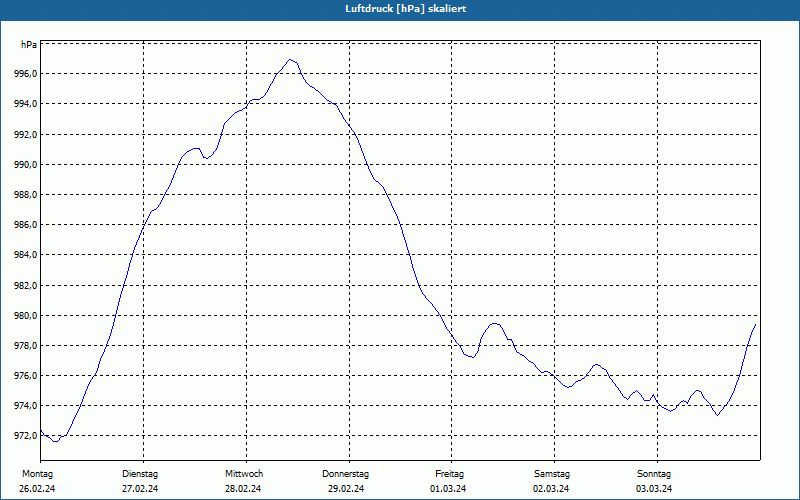The width and height of the screenshot is (800, 500).
Task: Click the 996,0 axis value
Action: [x=26, y=74]
